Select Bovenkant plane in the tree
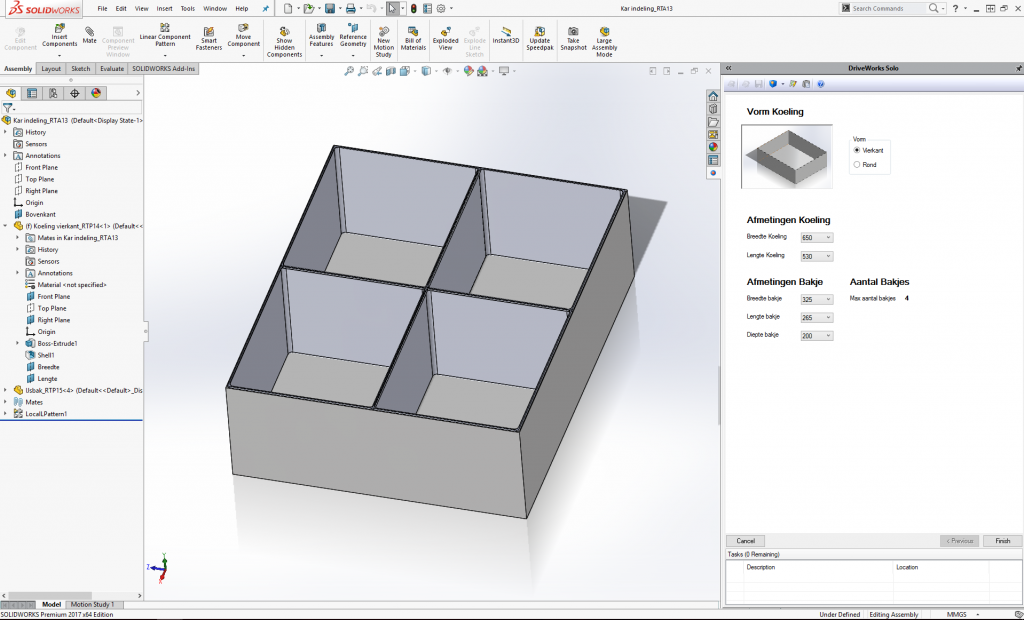This screenshot has width=1024, height=620. (40, 214)
